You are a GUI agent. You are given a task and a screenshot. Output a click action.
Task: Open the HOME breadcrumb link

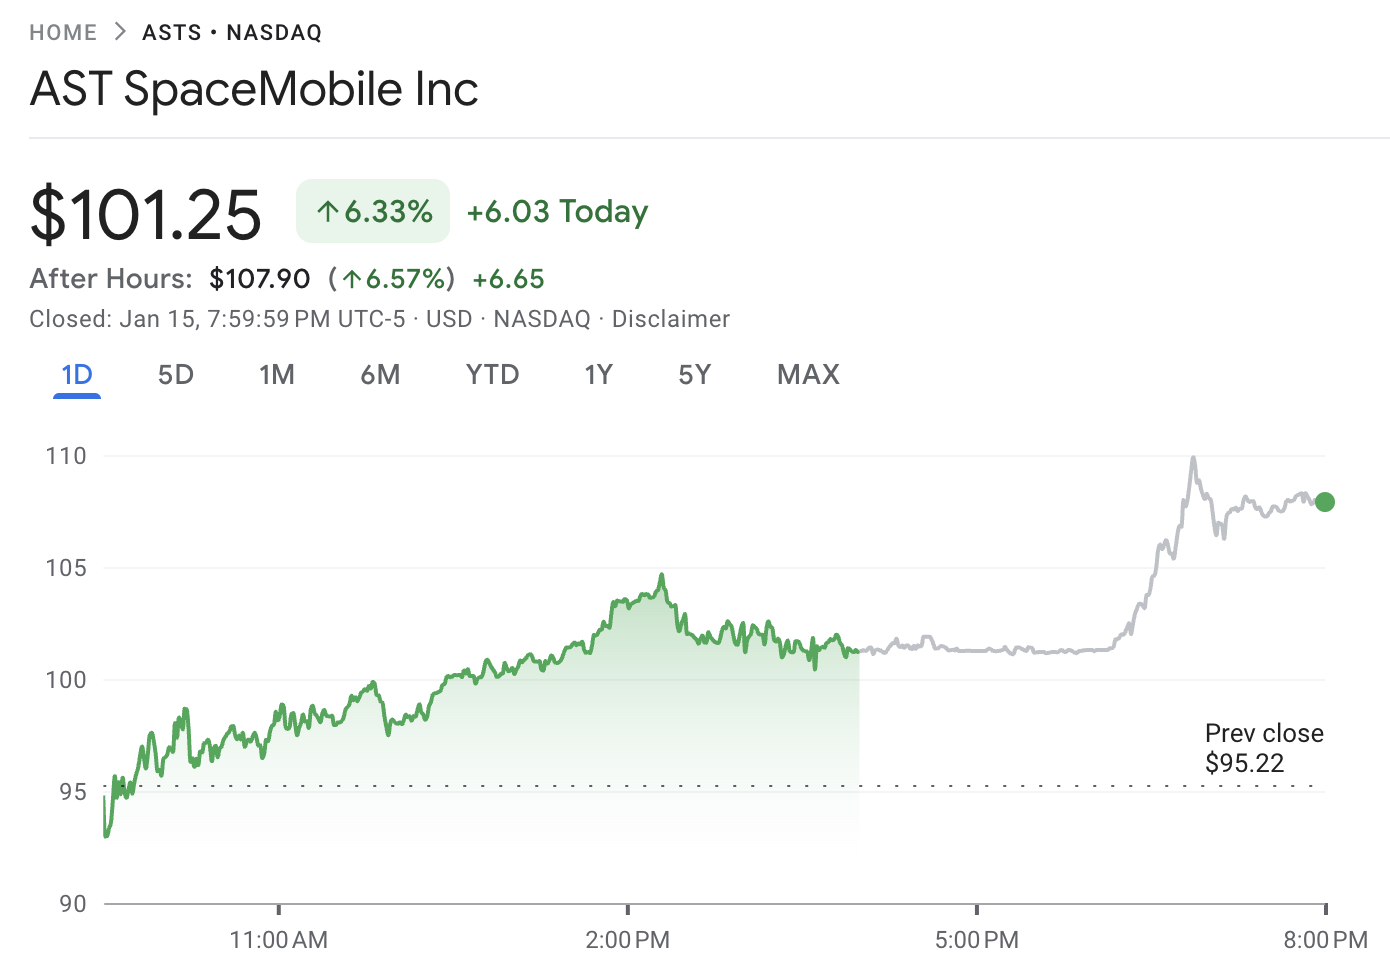click(63, 31)
